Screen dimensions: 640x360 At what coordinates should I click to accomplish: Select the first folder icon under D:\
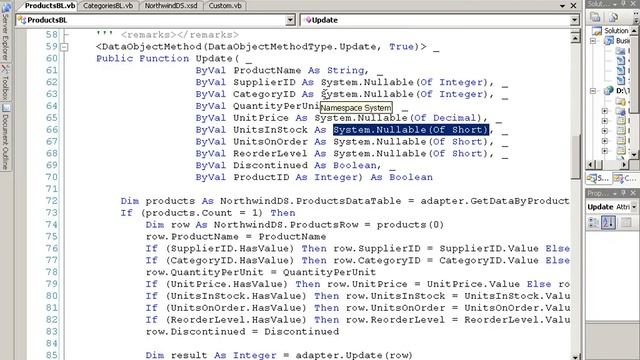coord(620,102)
